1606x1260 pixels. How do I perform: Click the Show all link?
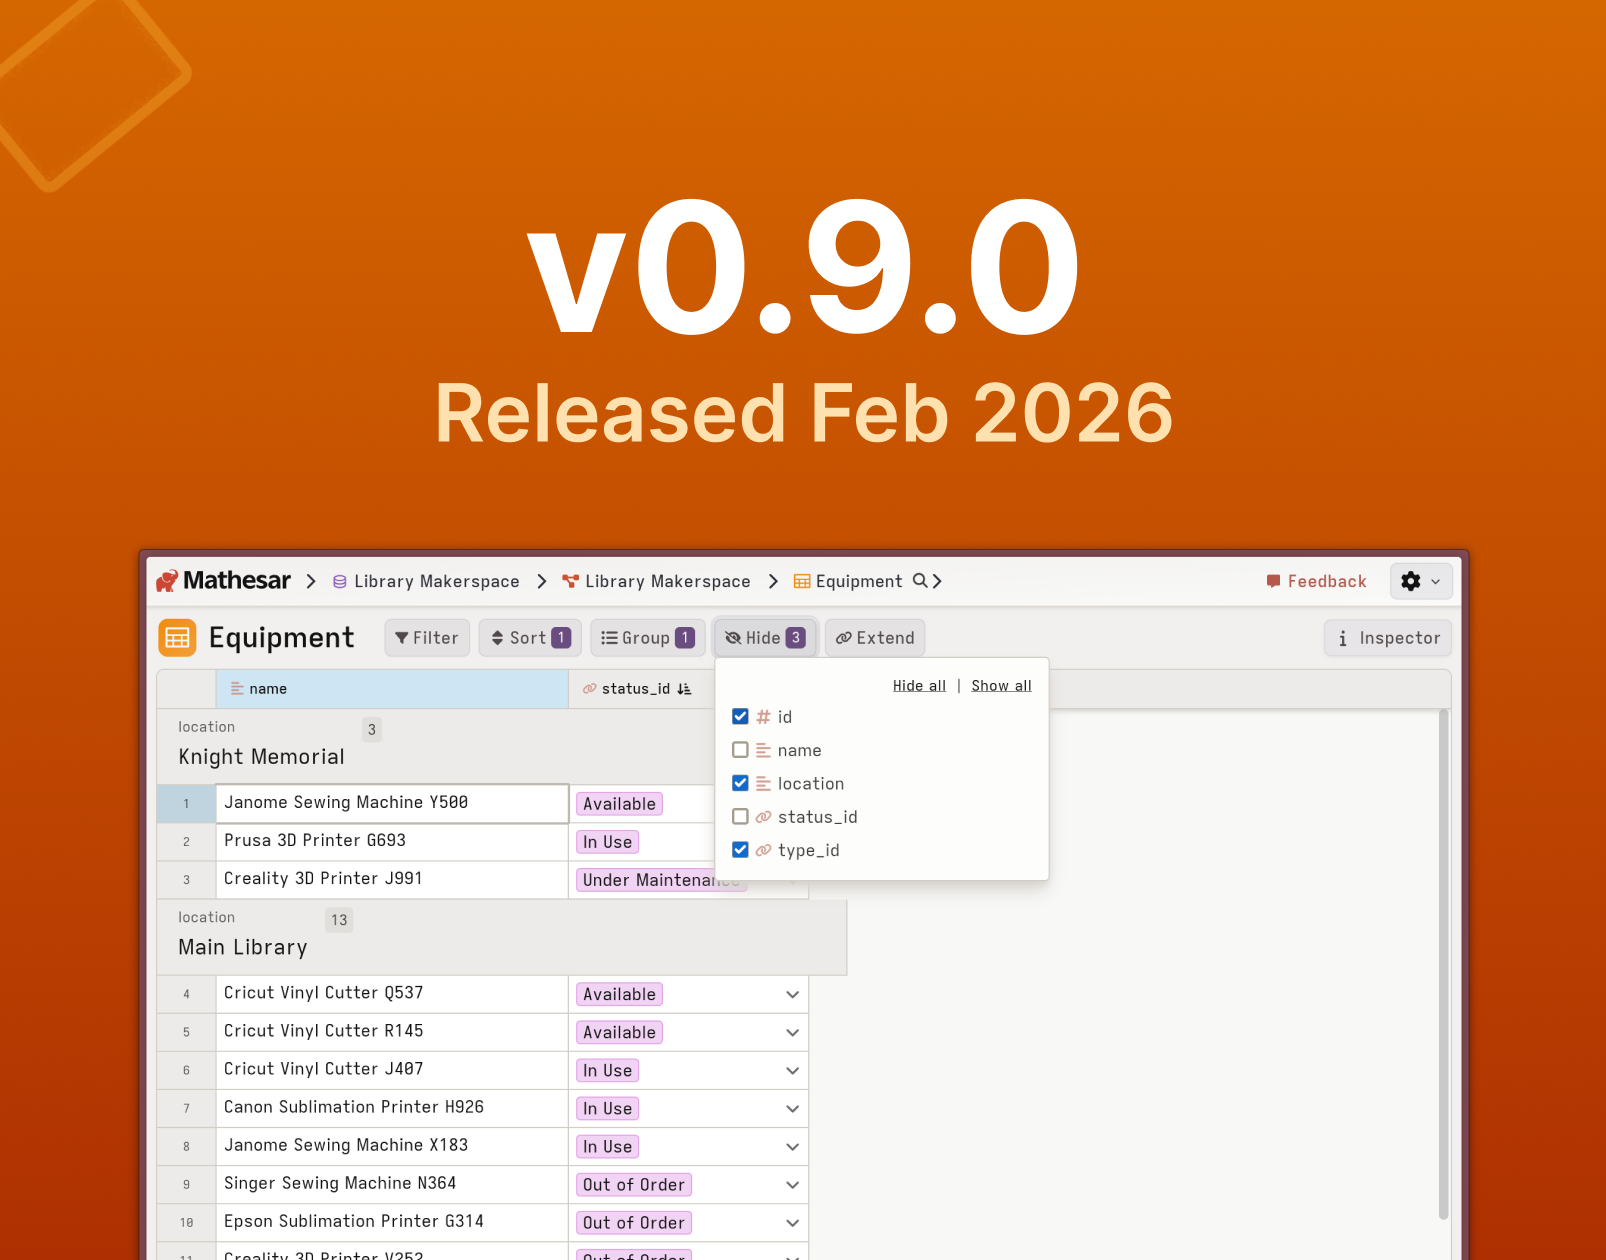pyautogui.click(x=1001, y=686)
